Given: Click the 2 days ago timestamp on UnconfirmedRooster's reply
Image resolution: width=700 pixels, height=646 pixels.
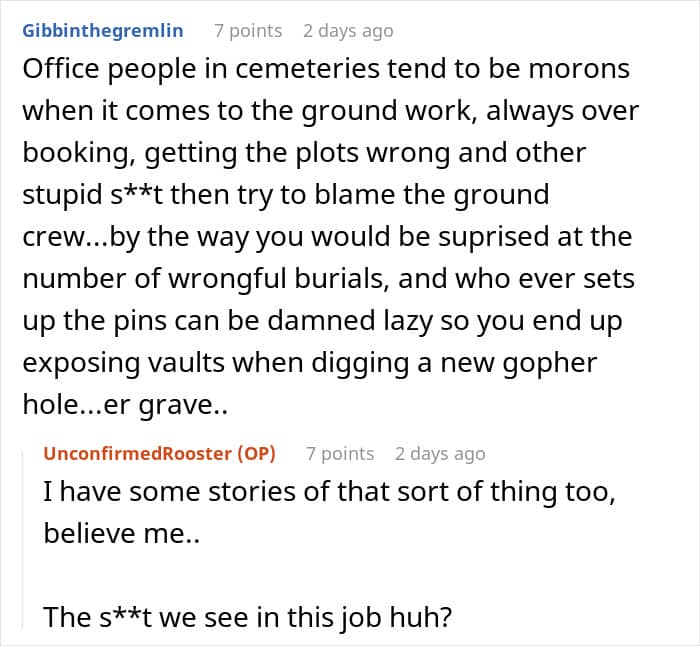Looking at the screenshot, I should tap(440, 454).
